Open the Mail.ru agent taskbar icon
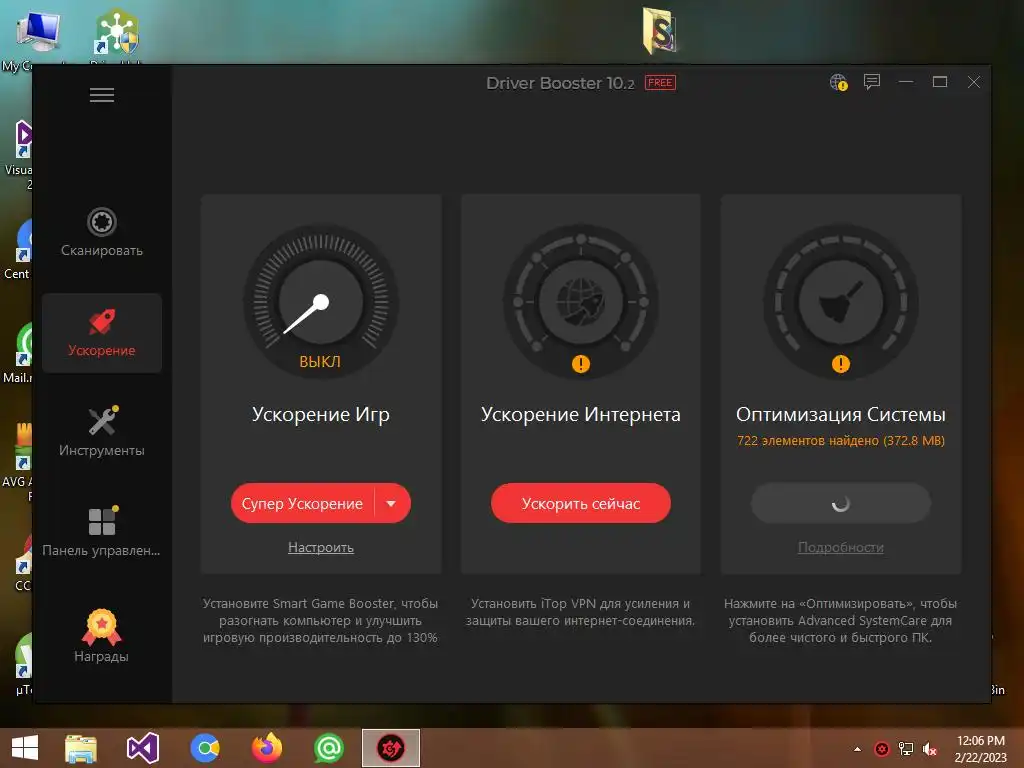This screenshot has height=768, width=1024. [x=328, y=748]
